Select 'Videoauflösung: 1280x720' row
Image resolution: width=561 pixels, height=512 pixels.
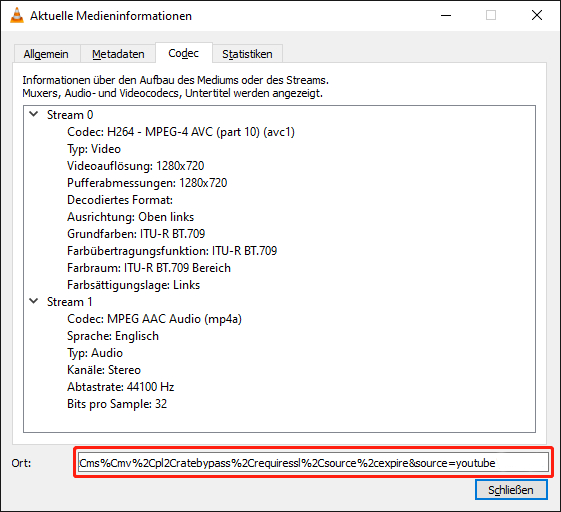pyautogui.click(x=136, y=166)
